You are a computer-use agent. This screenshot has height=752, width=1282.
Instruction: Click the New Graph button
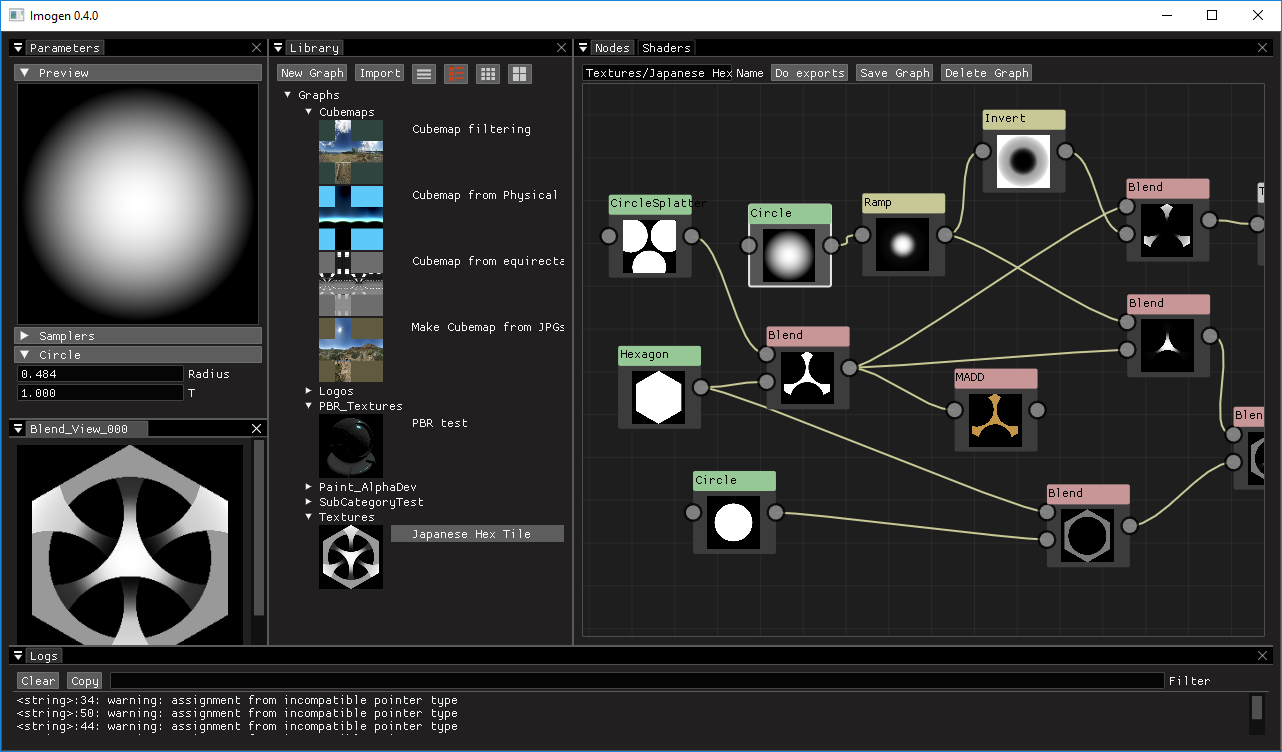point(312,73)
